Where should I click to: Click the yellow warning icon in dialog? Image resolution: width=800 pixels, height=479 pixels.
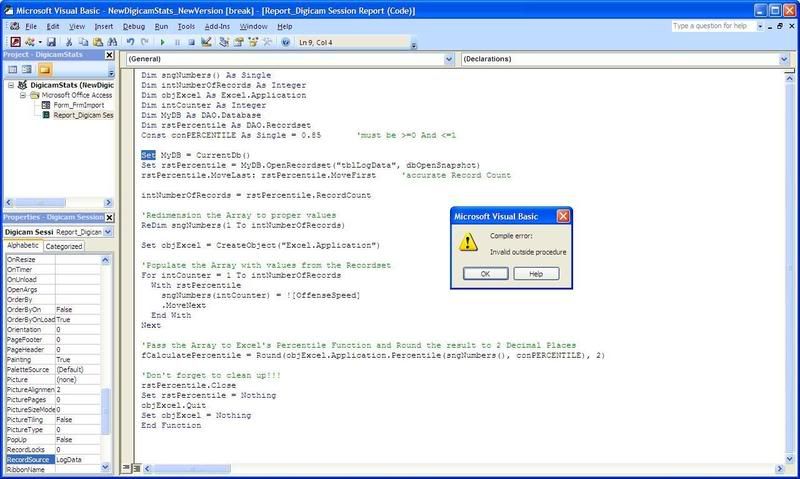tap(468, 242)
